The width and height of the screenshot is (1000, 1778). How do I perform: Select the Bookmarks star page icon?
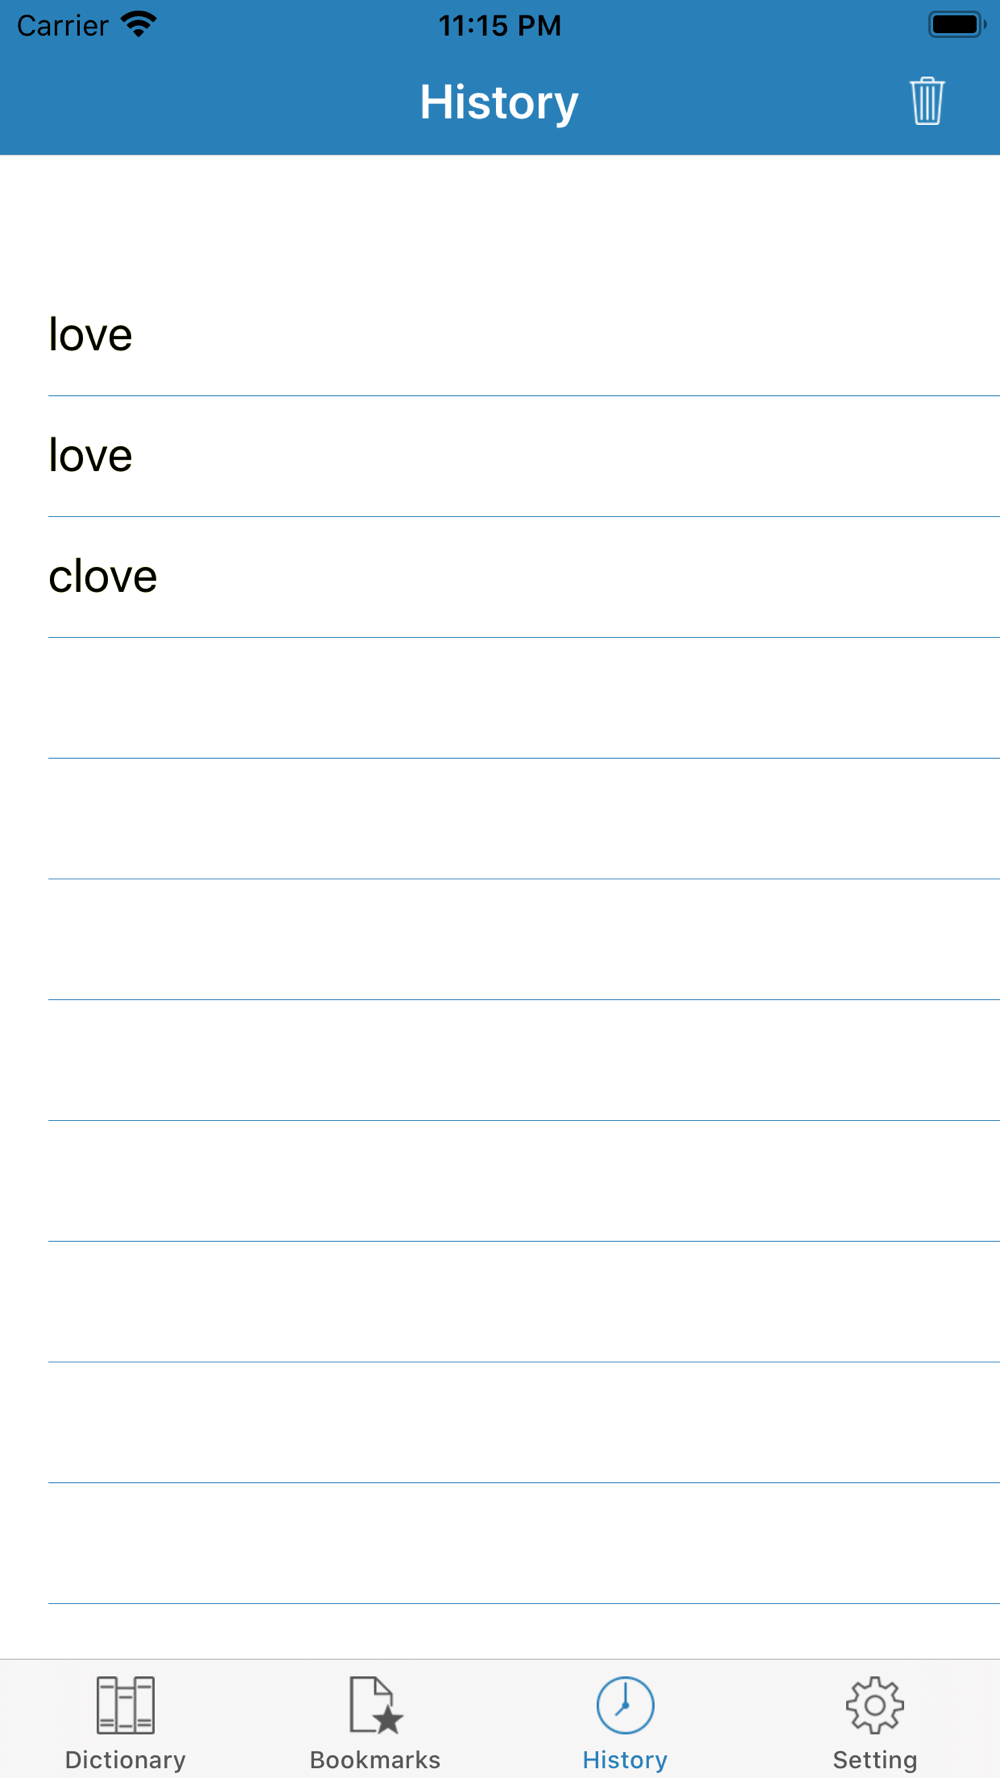click(376, 1705)
